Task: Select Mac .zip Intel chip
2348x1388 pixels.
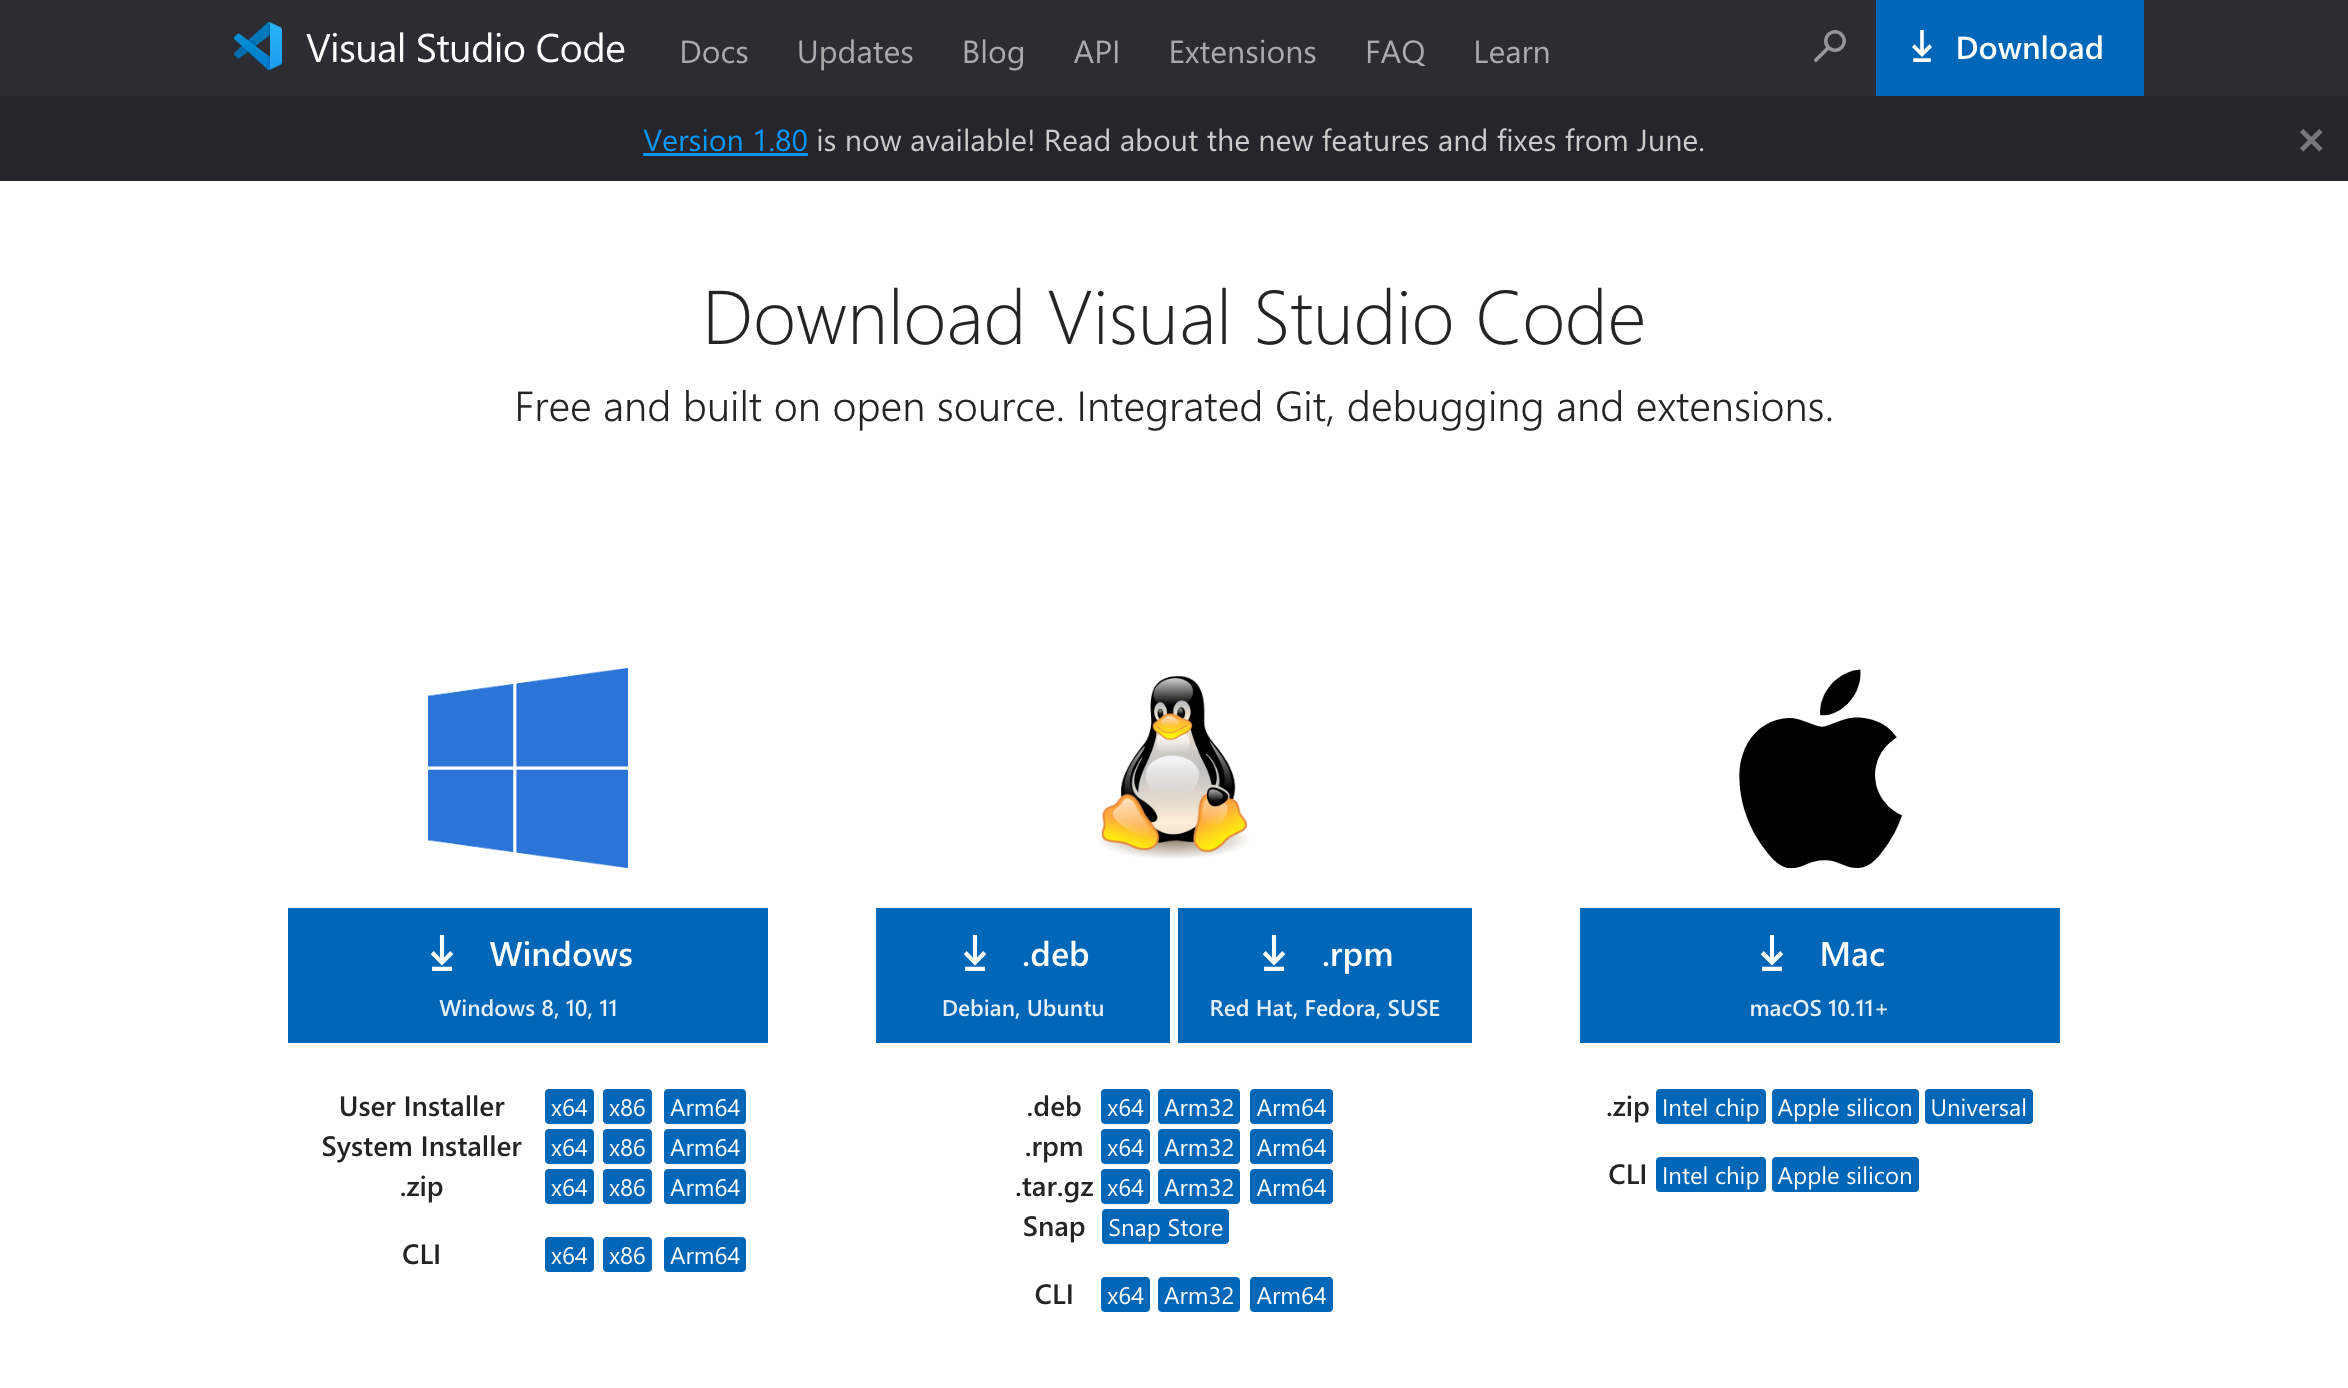Action: coord(1710,1107)
